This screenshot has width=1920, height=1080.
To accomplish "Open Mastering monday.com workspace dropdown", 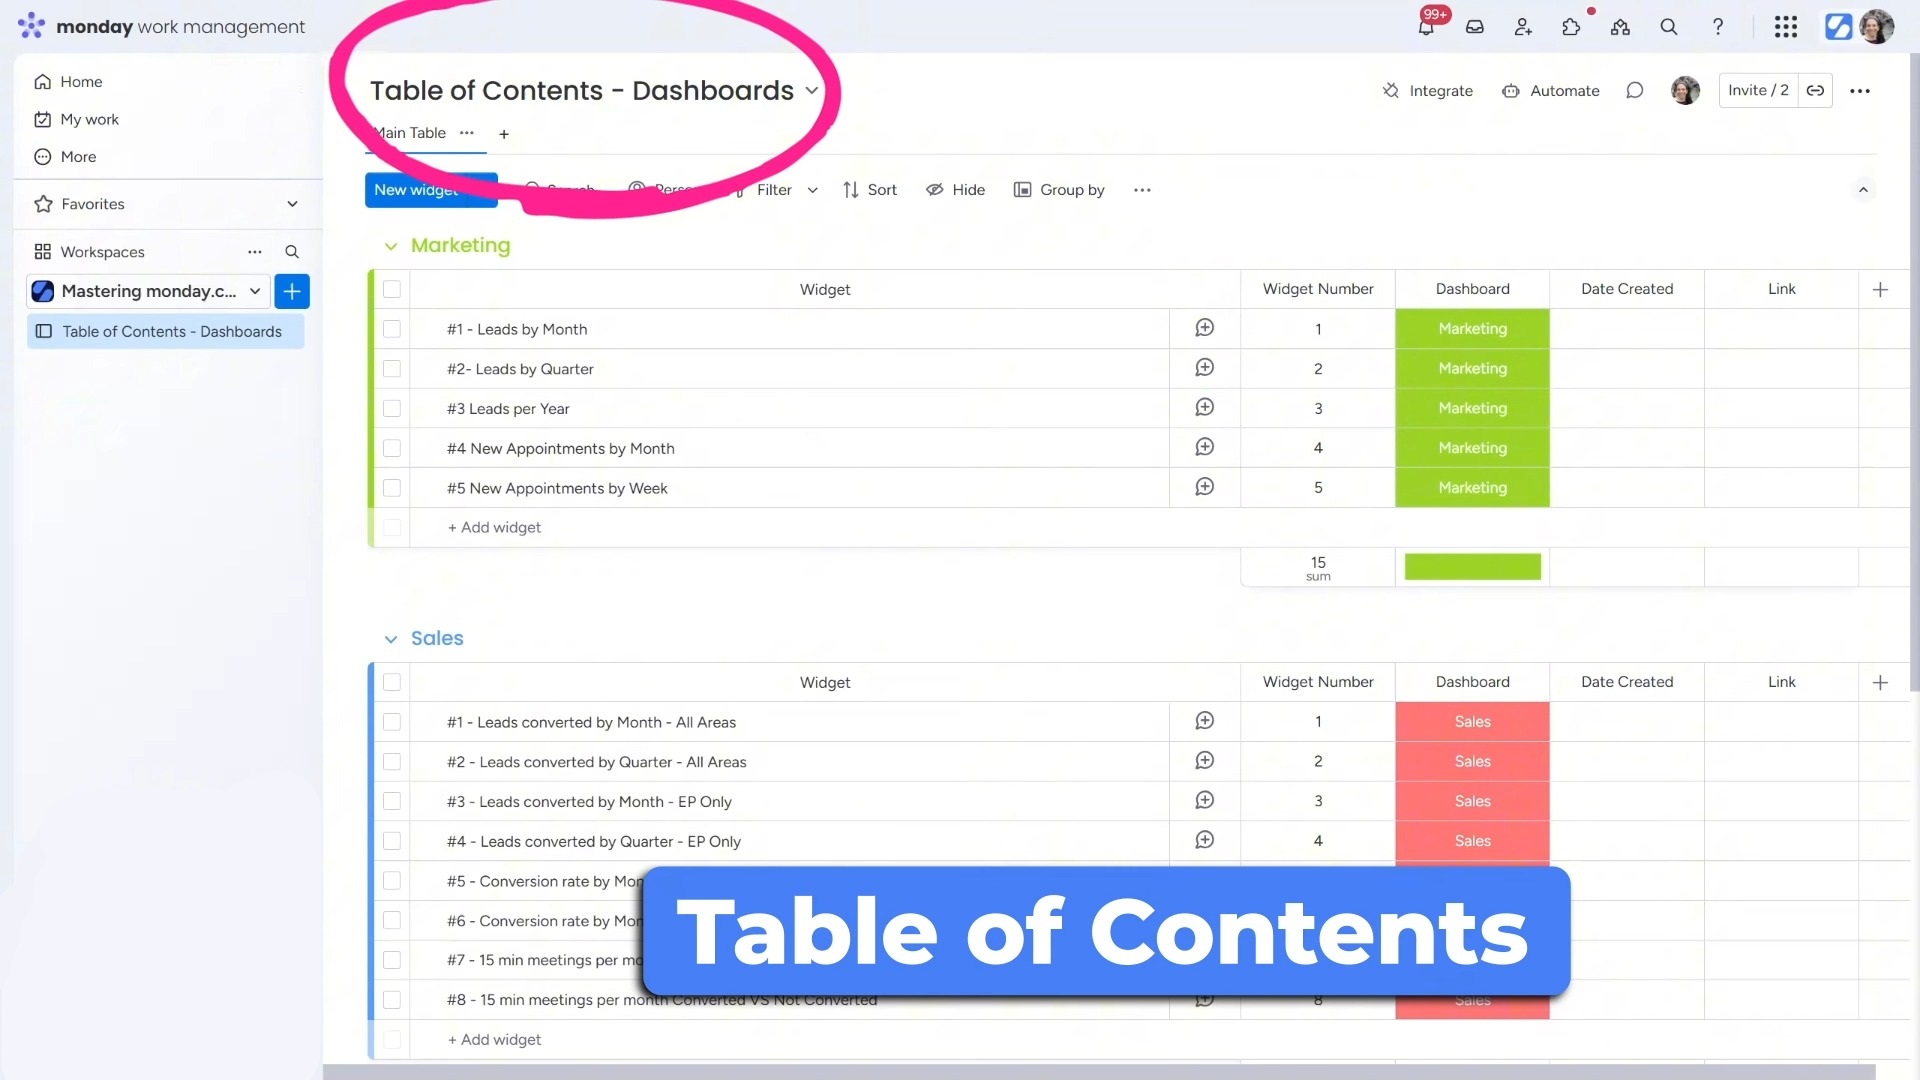I will point(255,291).
